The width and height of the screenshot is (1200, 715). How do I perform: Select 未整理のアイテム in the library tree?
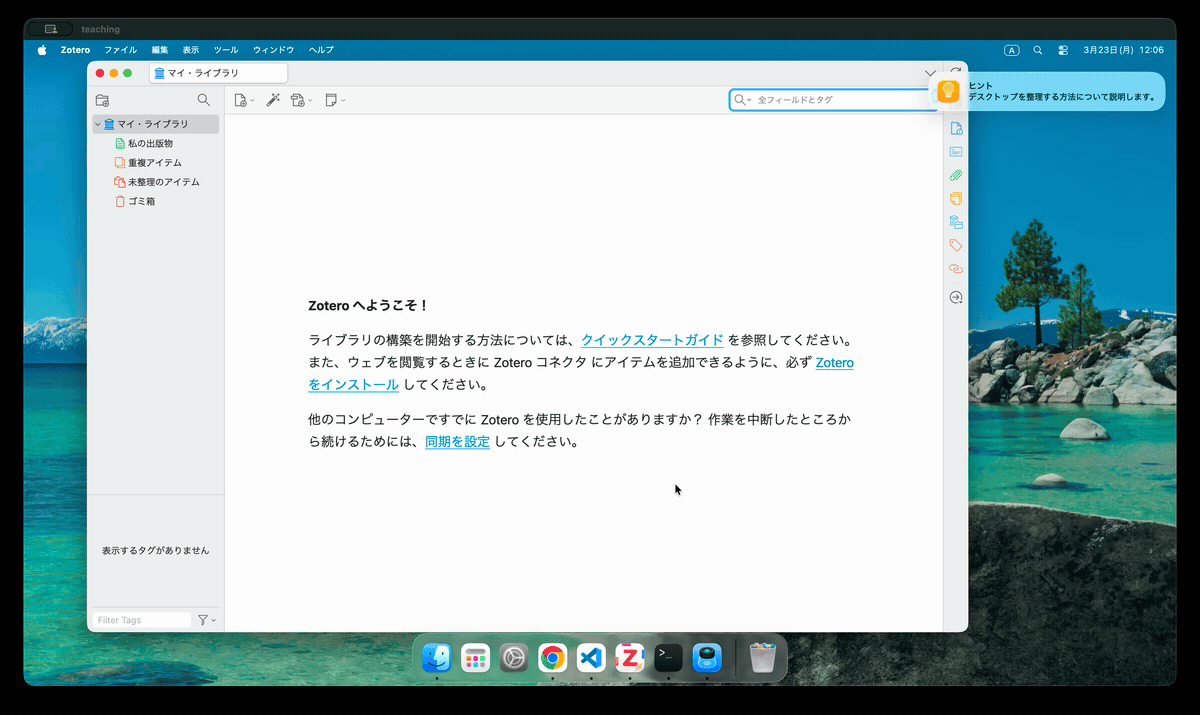[x=163, y=182]
